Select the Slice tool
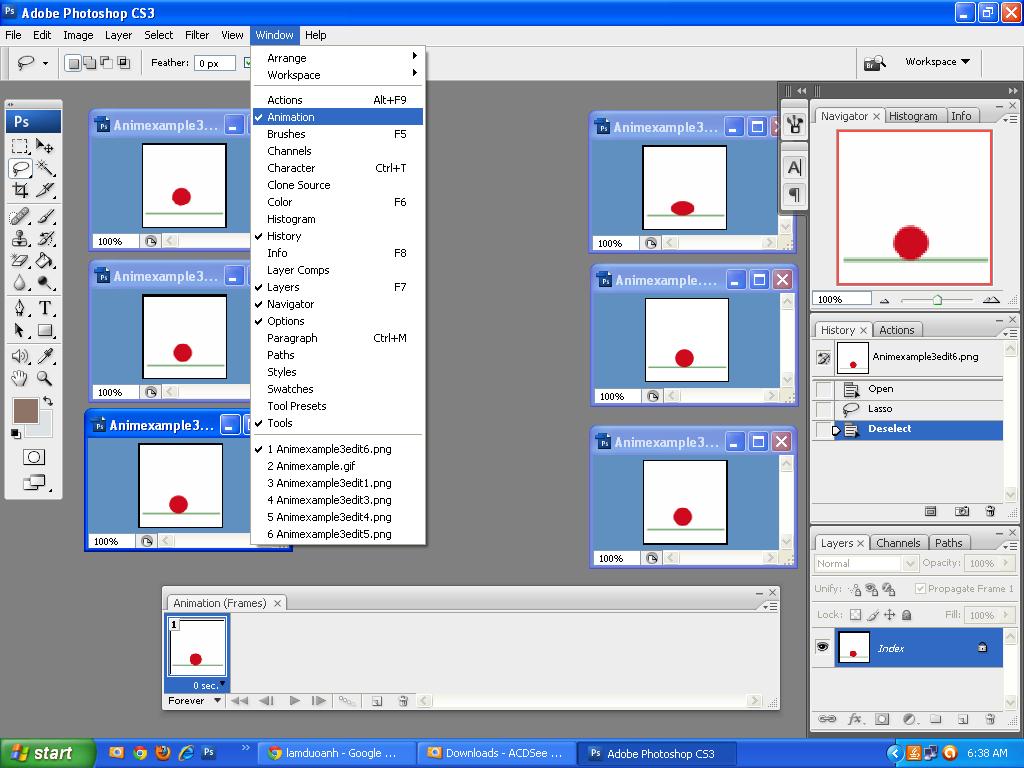Image resolution: width=1024 pixels, height=768 pixels. coord(45,191)
